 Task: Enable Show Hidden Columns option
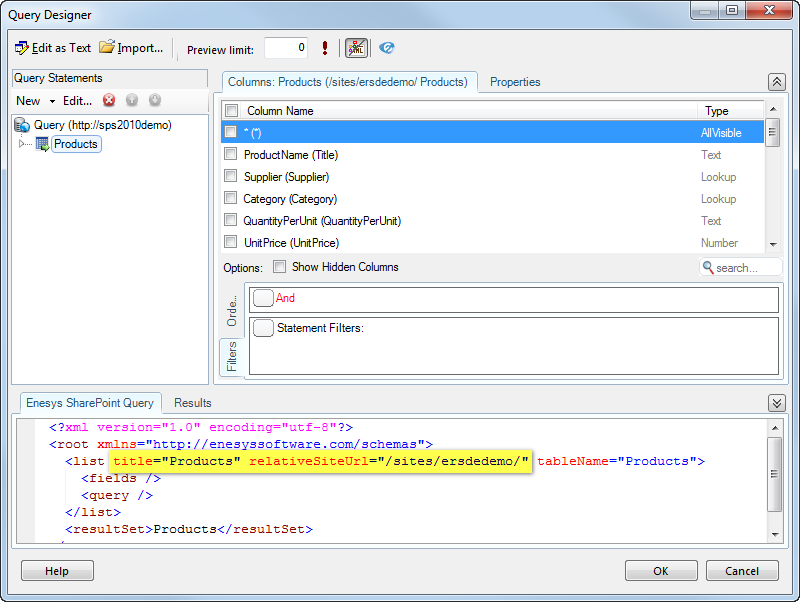280,267
